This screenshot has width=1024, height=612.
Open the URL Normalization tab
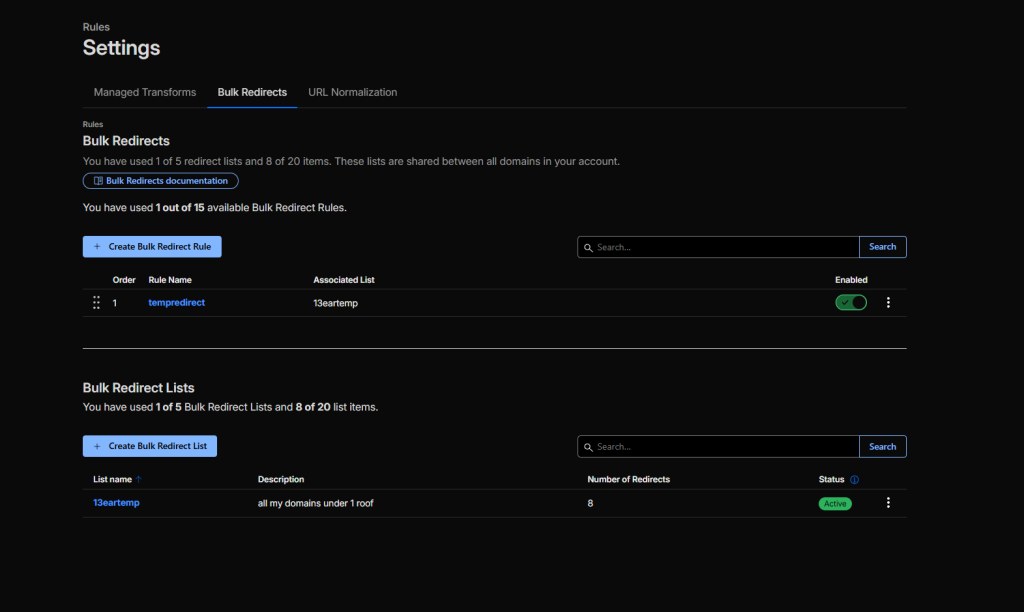(352, 92)
